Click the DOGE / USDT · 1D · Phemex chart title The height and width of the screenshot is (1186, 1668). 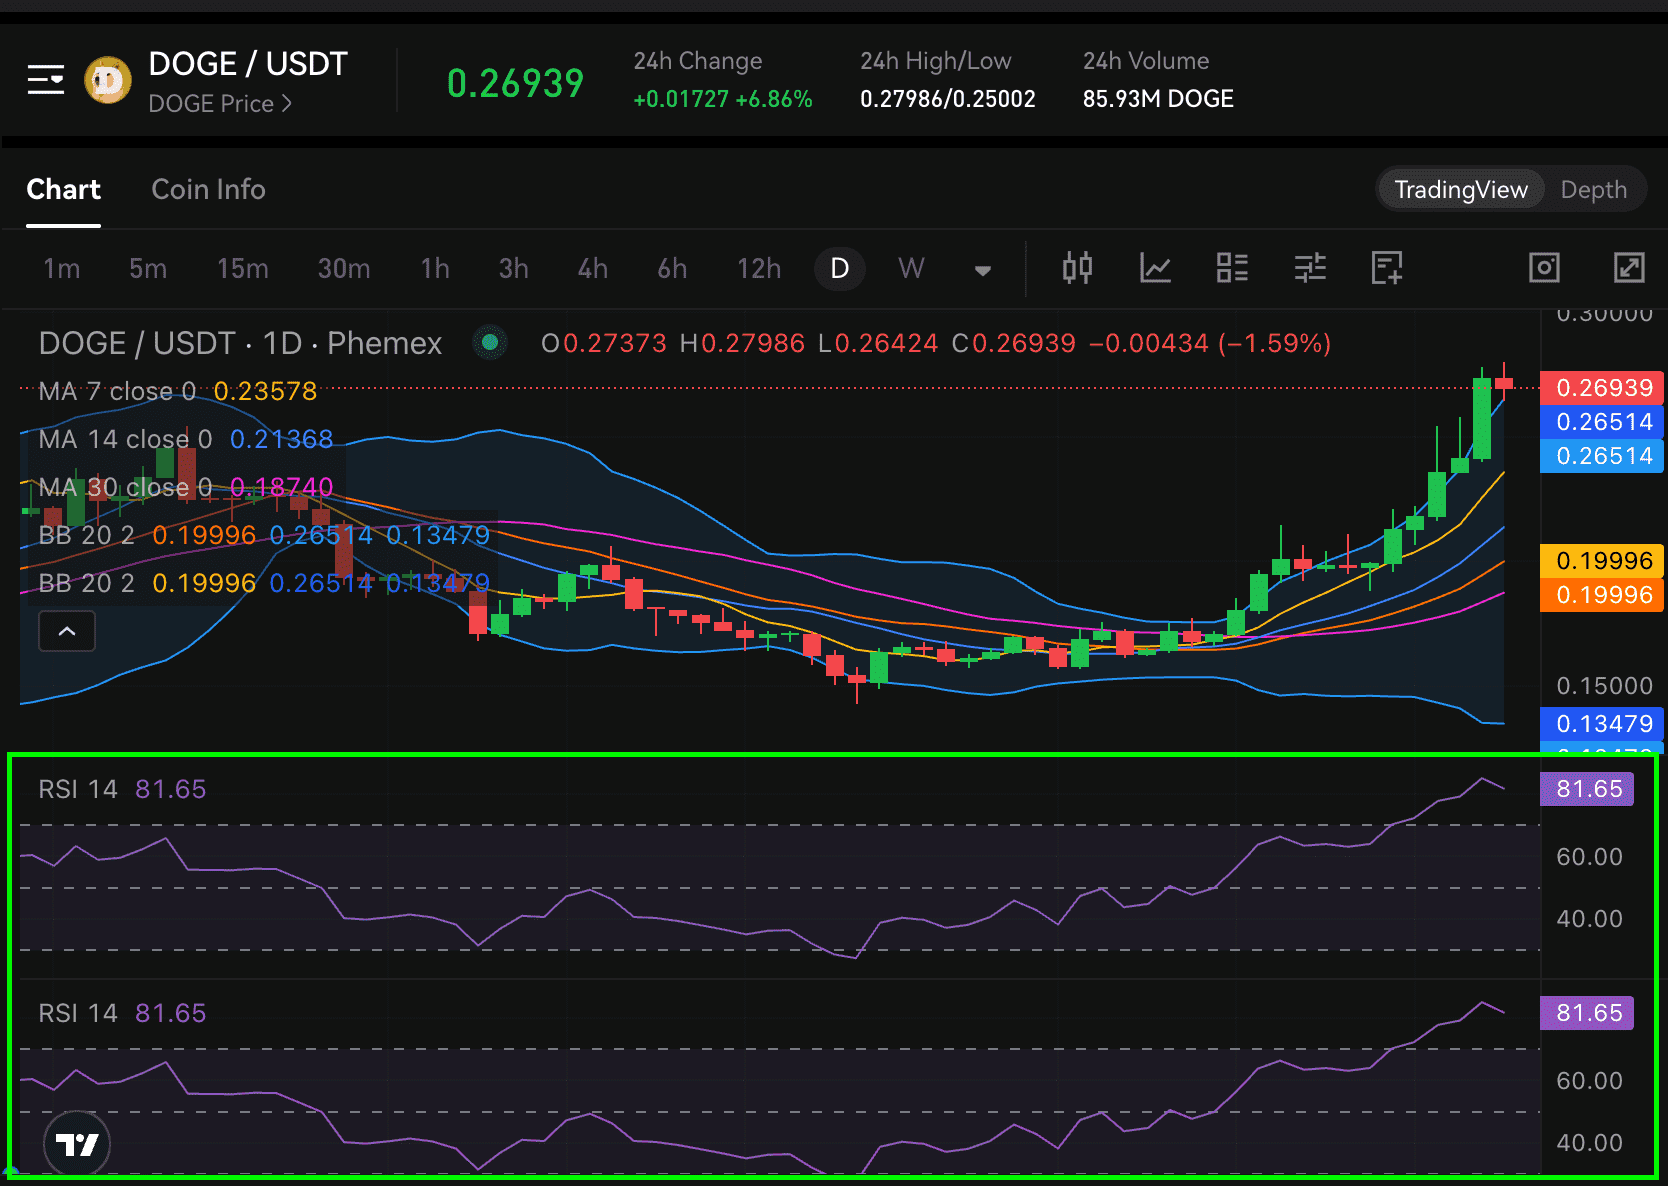(x=240, y=343)
